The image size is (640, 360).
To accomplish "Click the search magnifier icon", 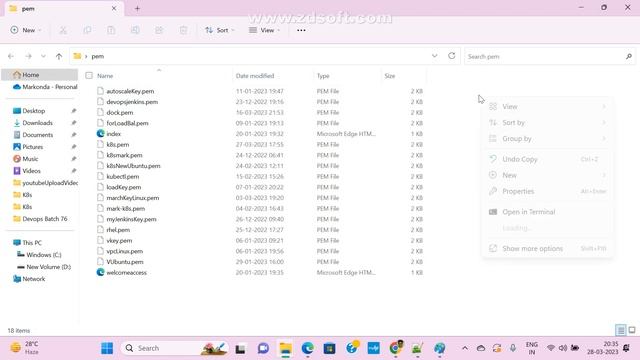I will pos(629,56).
